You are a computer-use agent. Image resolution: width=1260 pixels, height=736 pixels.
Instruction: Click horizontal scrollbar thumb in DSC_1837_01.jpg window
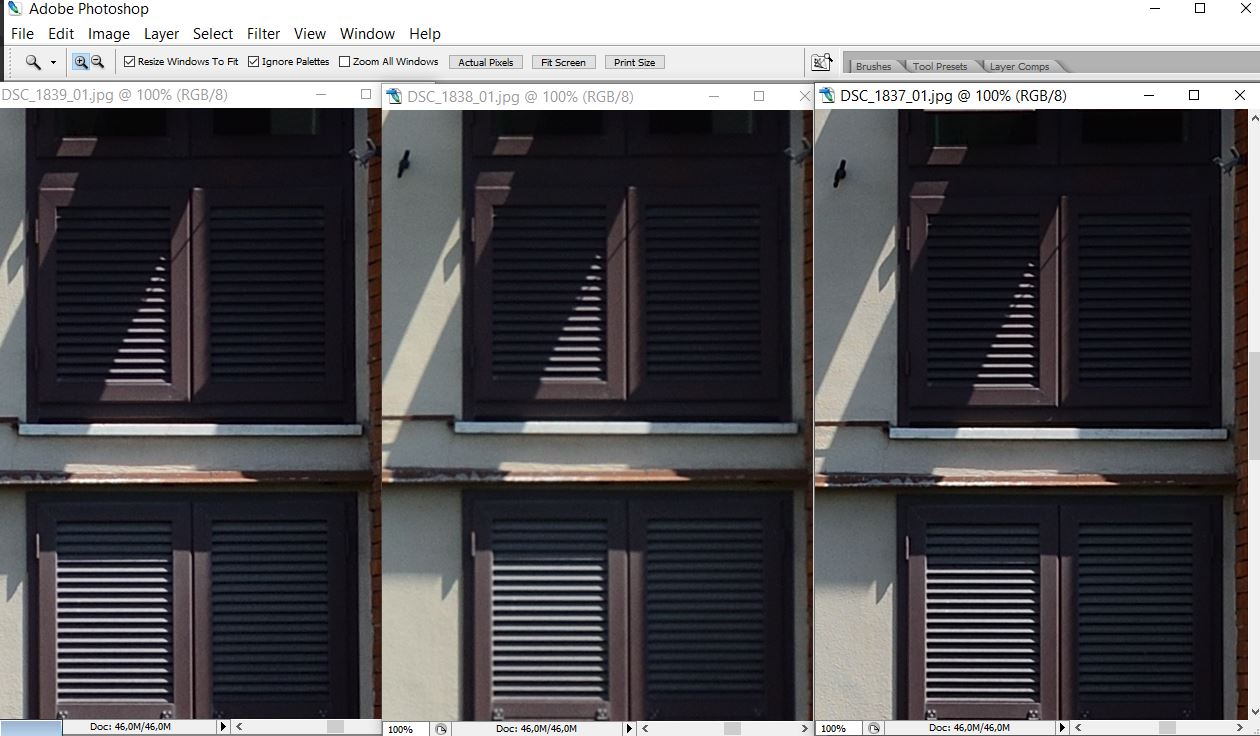(1165, 728)
